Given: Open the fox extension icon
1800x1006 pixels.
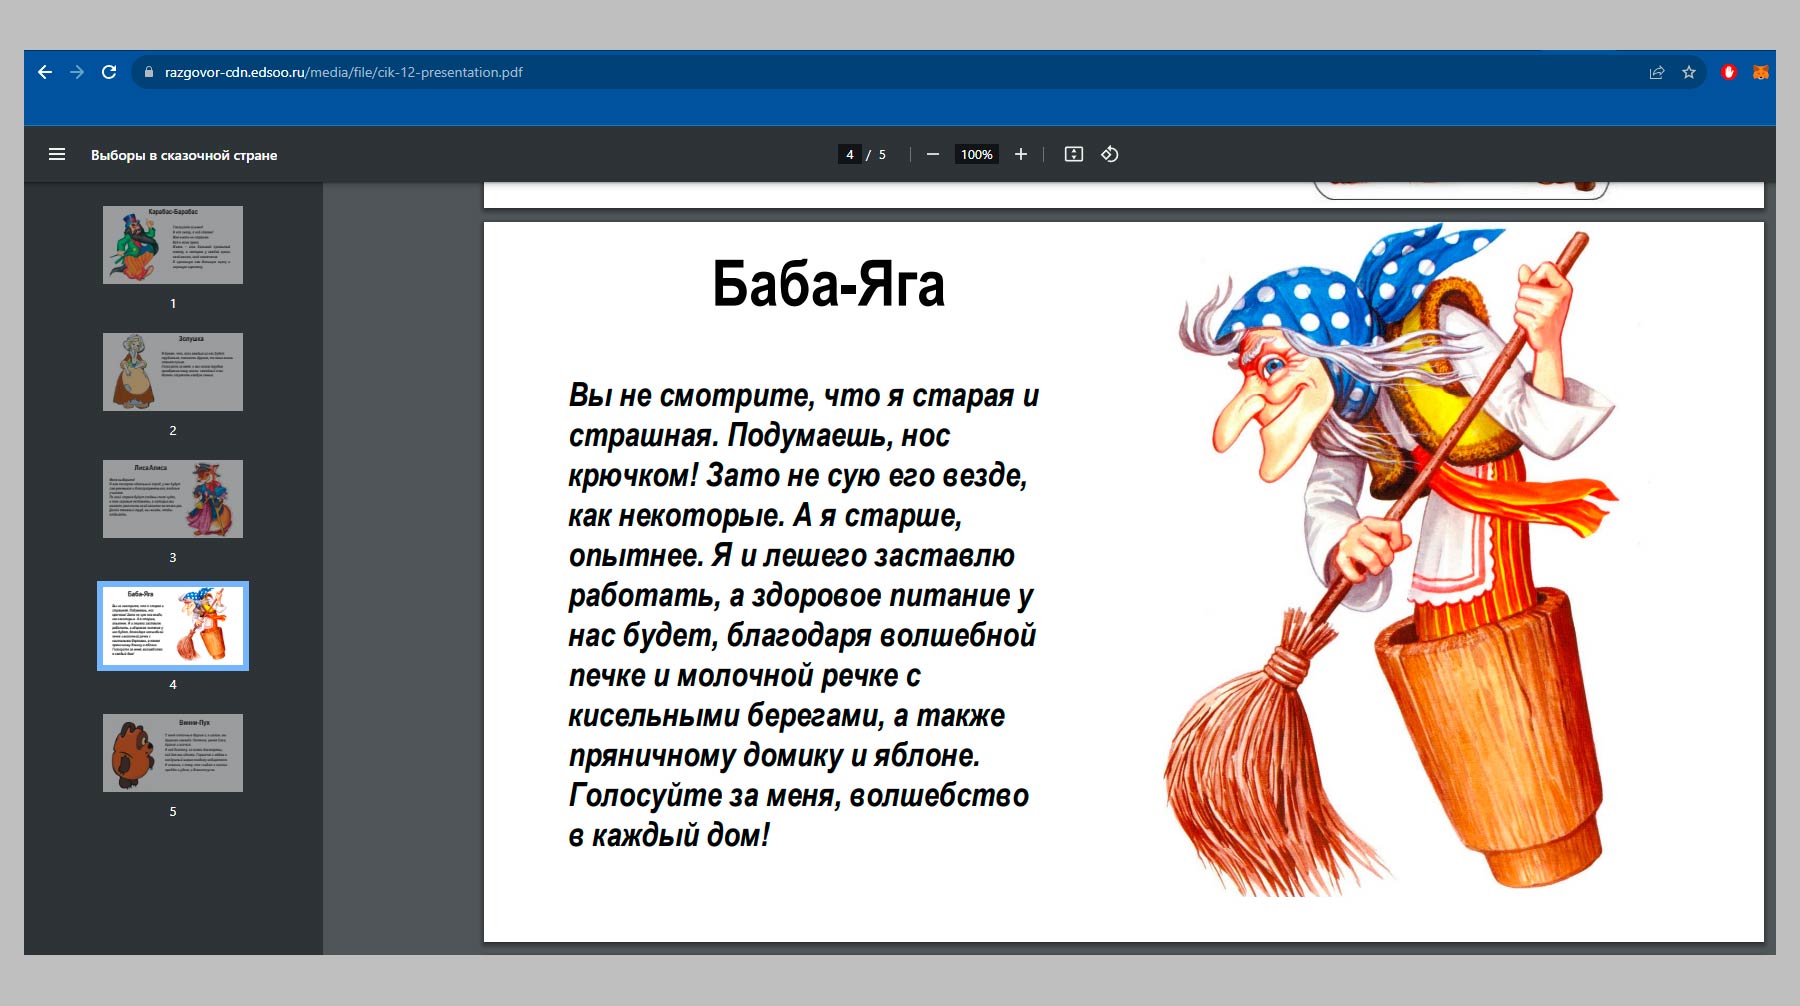Looking at the screenshot, I should (x=1761, y=72).
